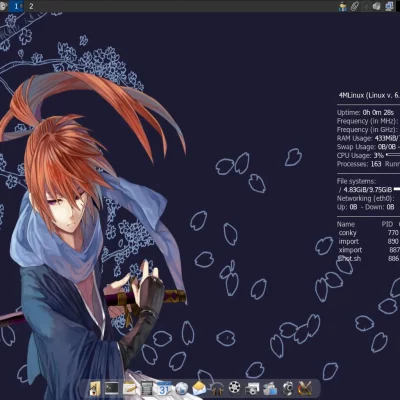The height and width of the screenshot is (400, 400).
Task: Open the film reel video player icon
Action: [235, 388]
